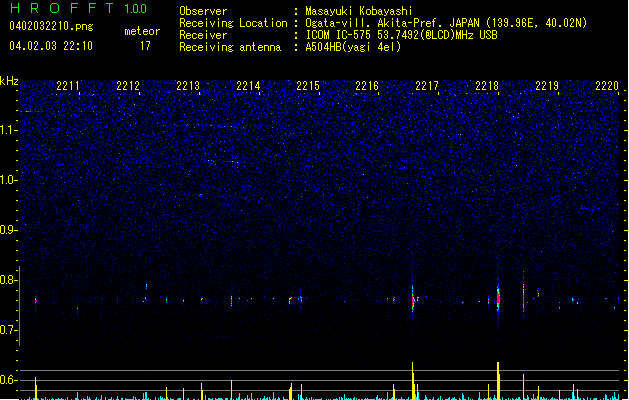Click the 2215 time marker
Screen dimensions: 629x400
click(308, 85)
